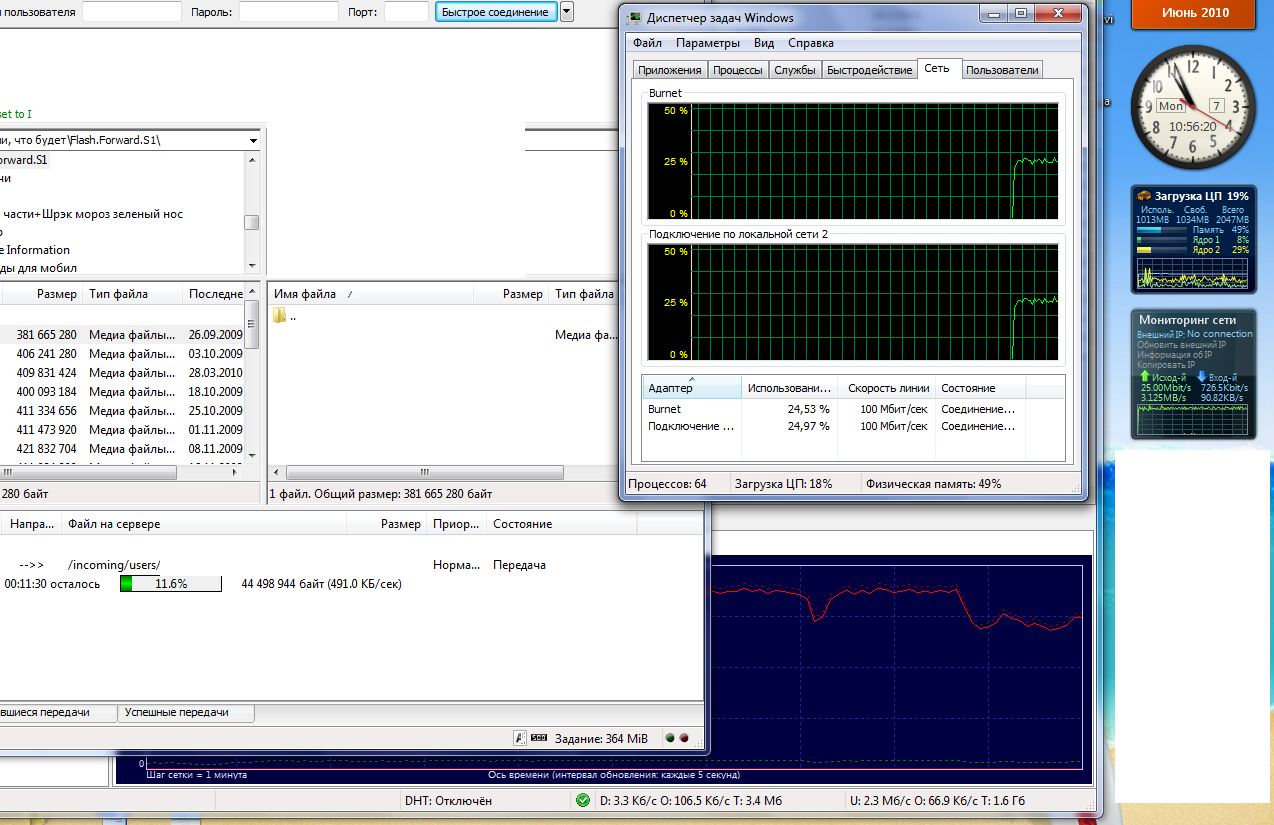Click the green LED indicator in FileZilla
Image resolution: width=1274 pixels, height=825 pixels.
pyautogui.click(x=670, y=738)
